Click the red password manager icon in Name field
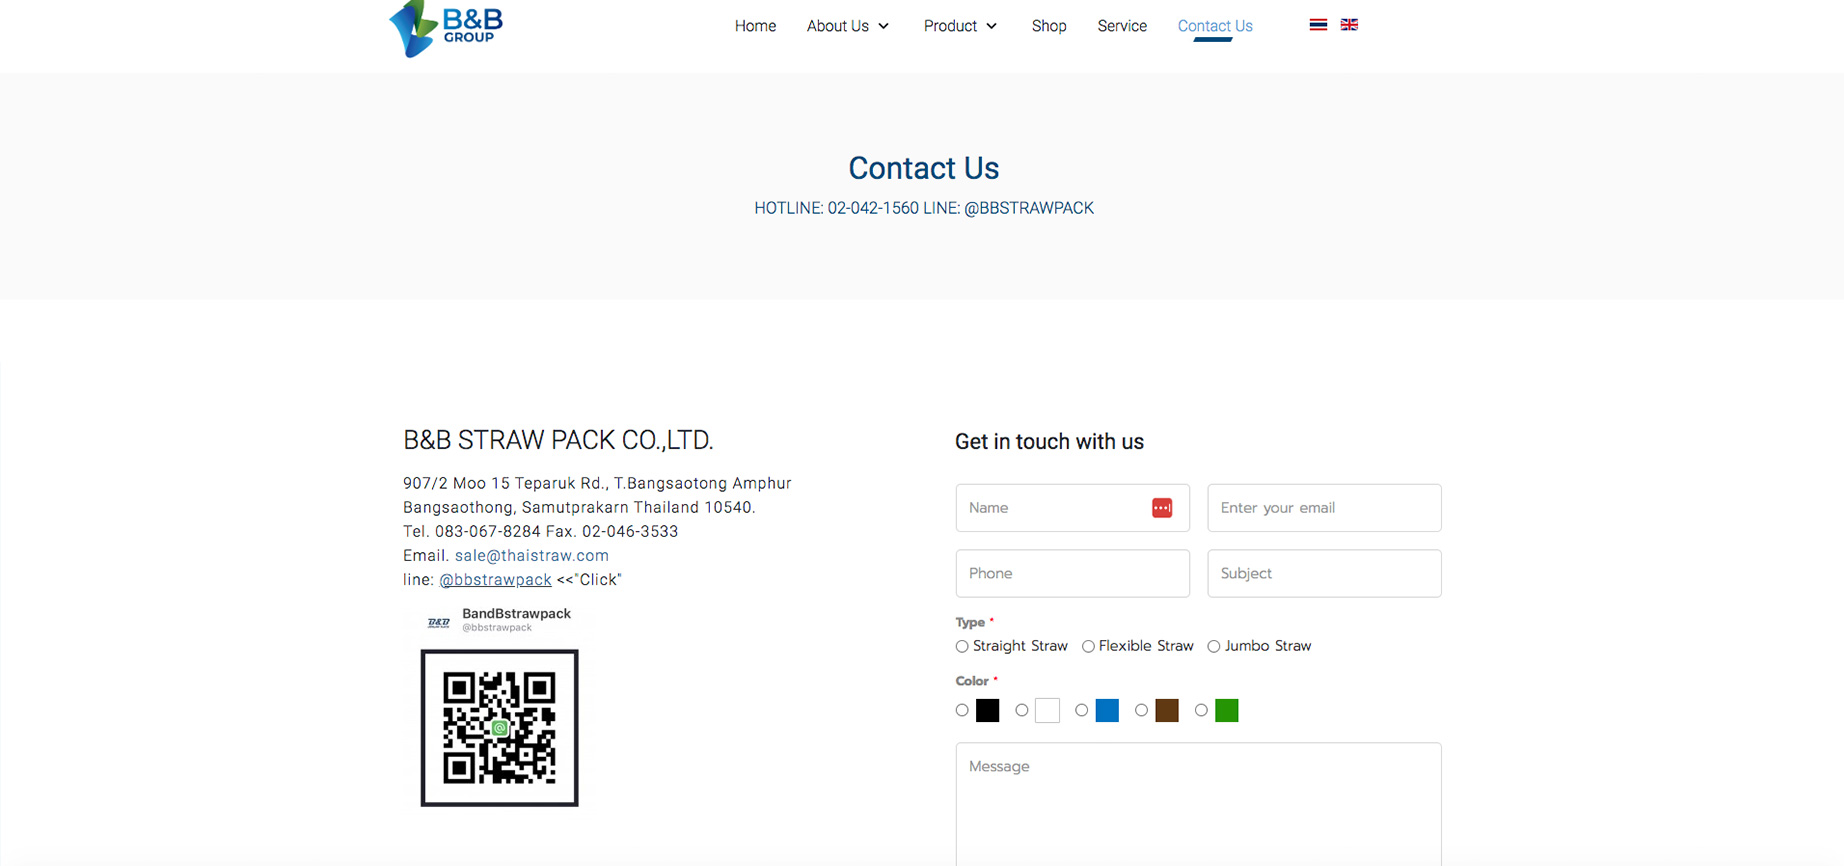The image size is (1844, 866). (x=1162, y=508)
